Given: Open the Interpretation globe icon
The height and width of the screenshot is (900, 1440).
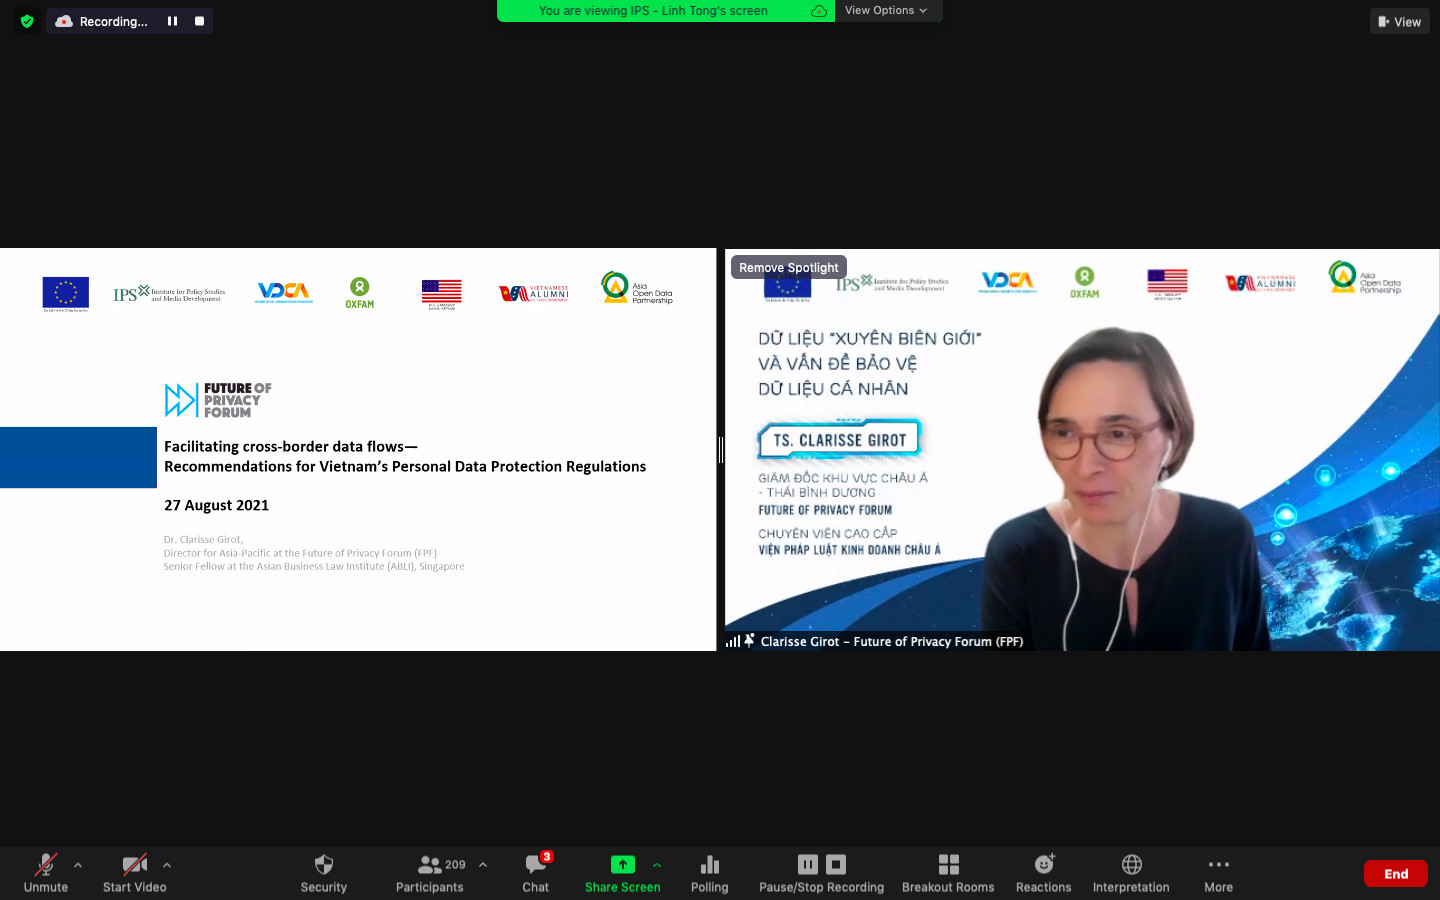Looking at the screenshot, I should [x=1131, y=865].
